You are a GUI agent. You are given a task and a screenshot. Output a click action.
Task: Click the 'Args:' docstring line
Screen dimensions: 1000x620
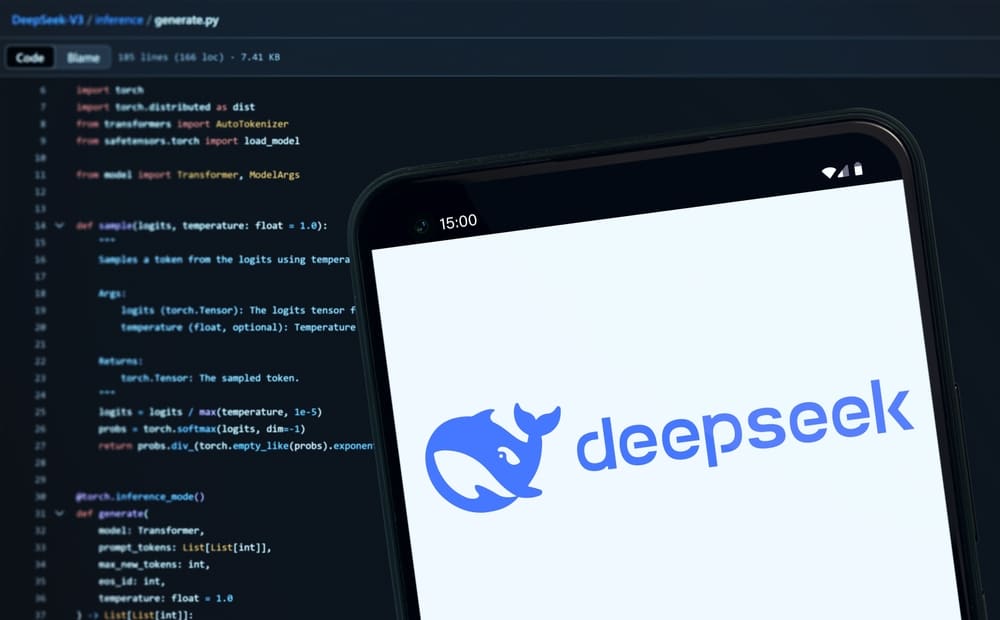[x=112, y=293]
